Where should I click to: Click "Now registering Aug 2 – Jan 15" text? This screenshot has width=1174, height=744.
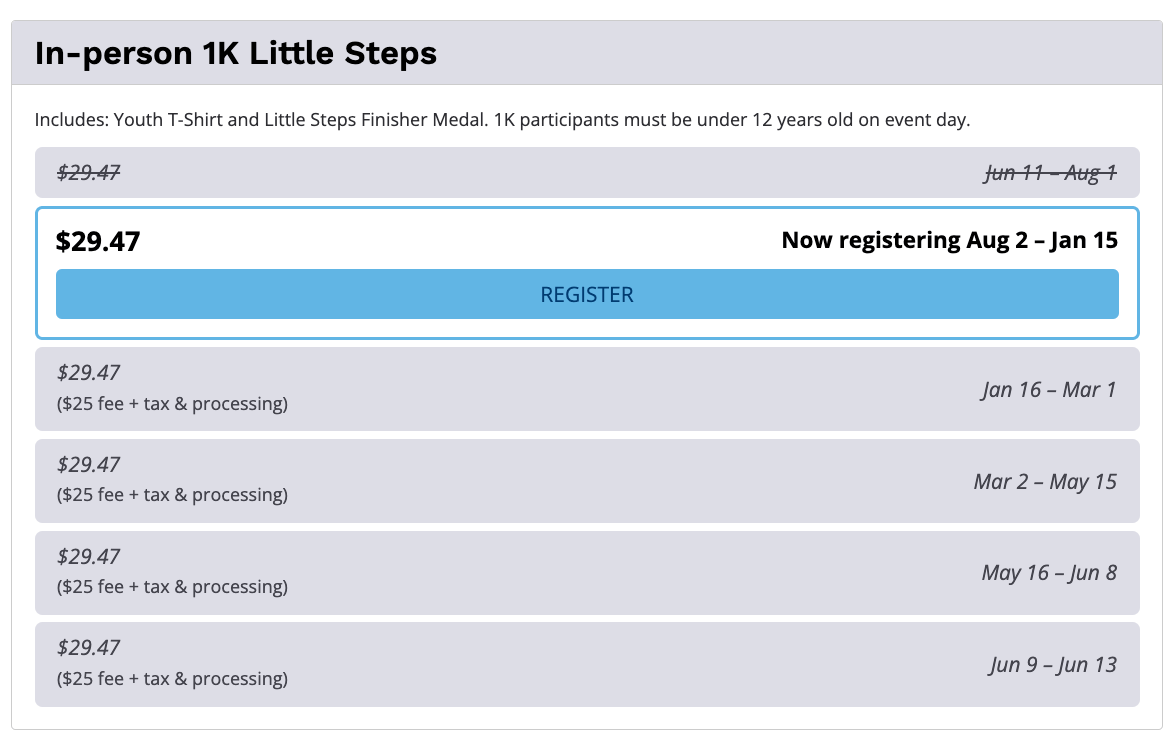949,240
